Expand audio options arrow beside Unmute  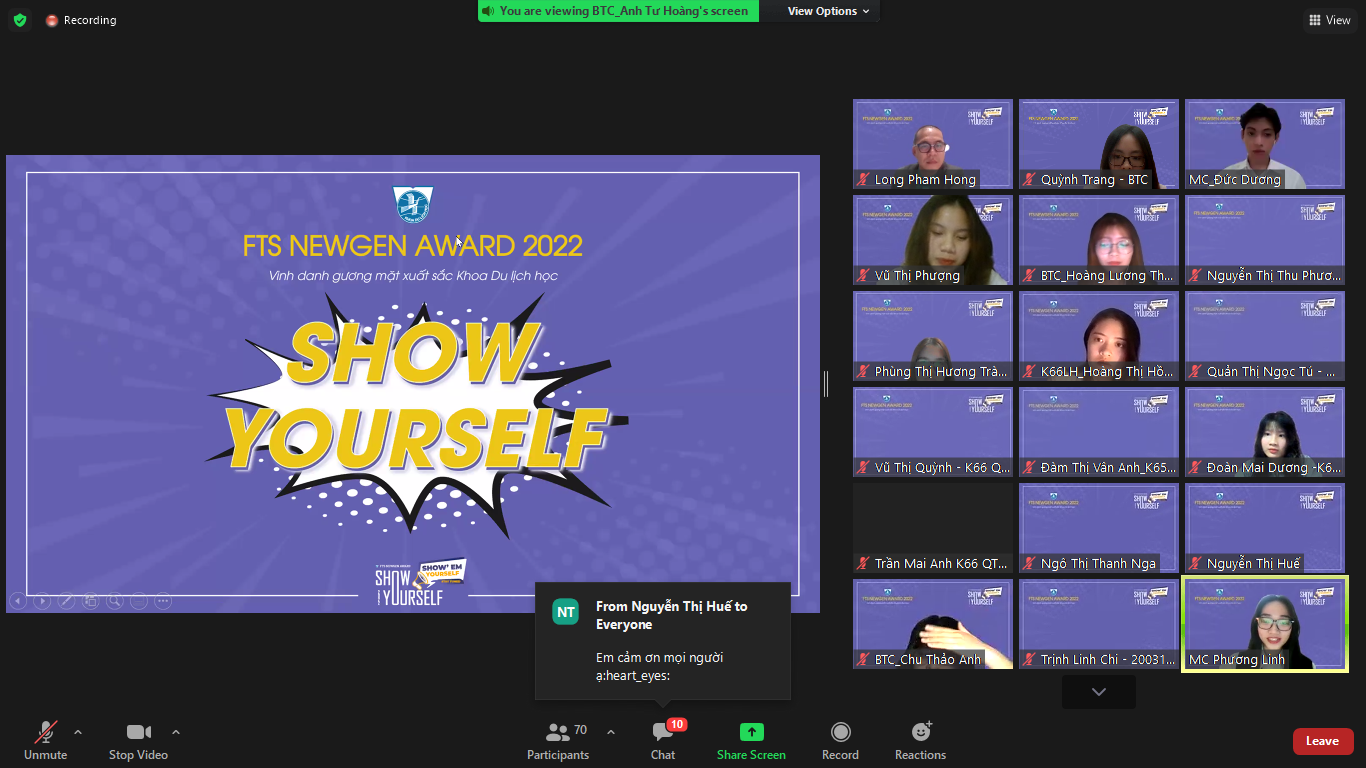78,732
